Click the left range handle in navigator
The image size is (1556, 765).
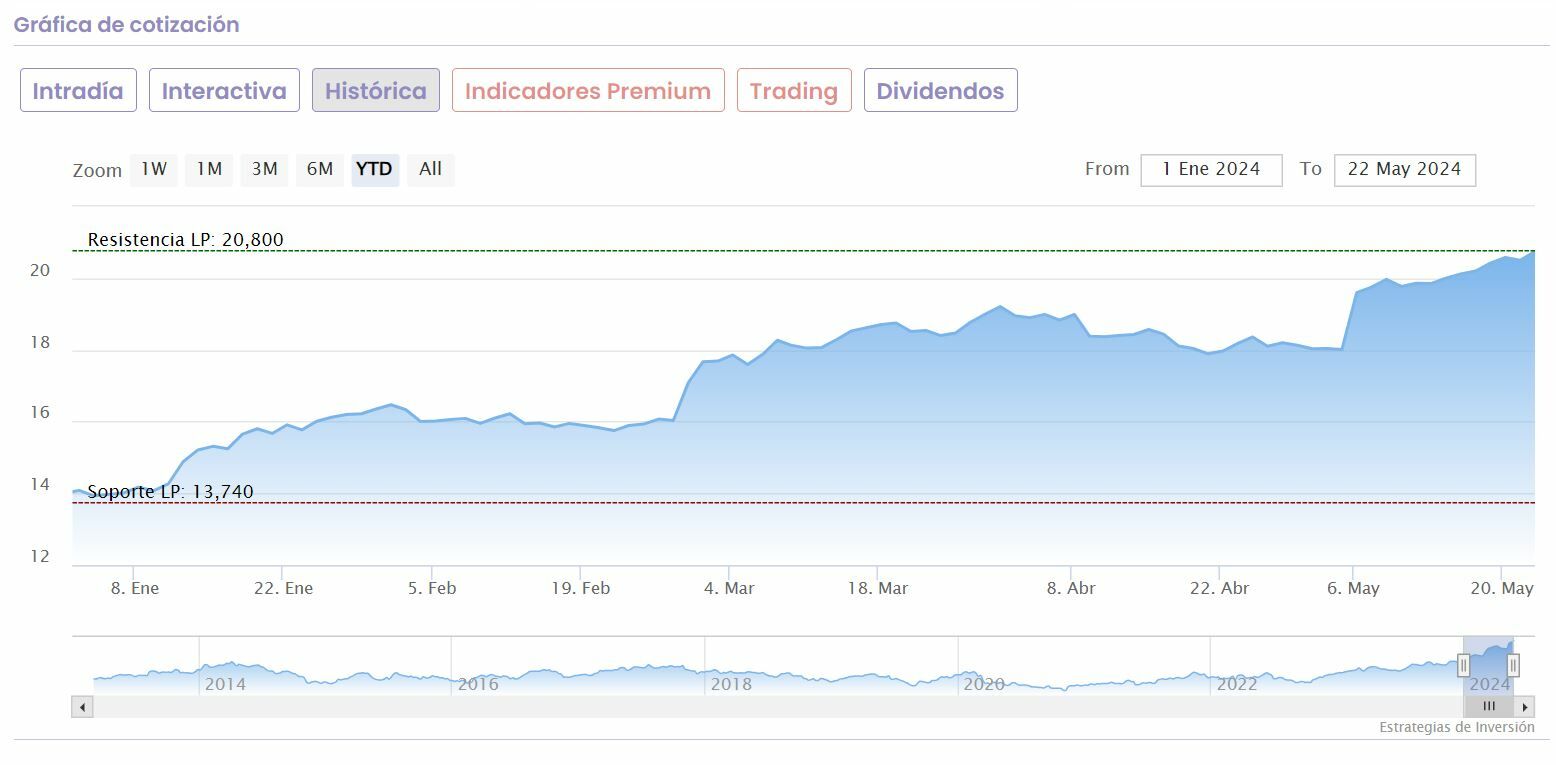(x=1463, y=665)
